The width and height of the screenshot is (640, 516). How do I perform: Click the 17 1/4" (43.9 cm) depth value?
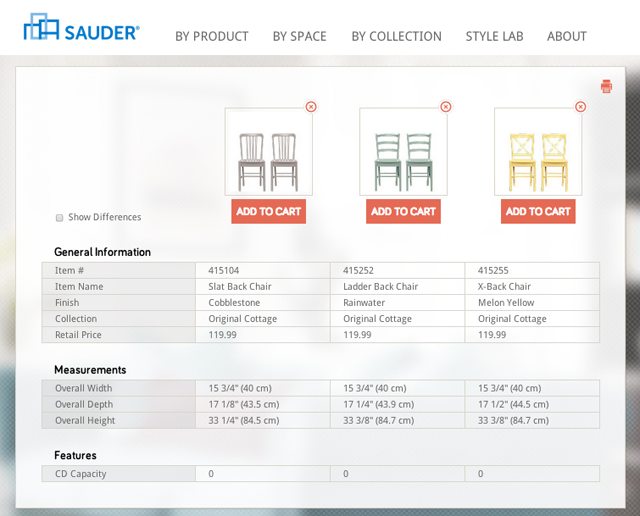coord(378,404)
